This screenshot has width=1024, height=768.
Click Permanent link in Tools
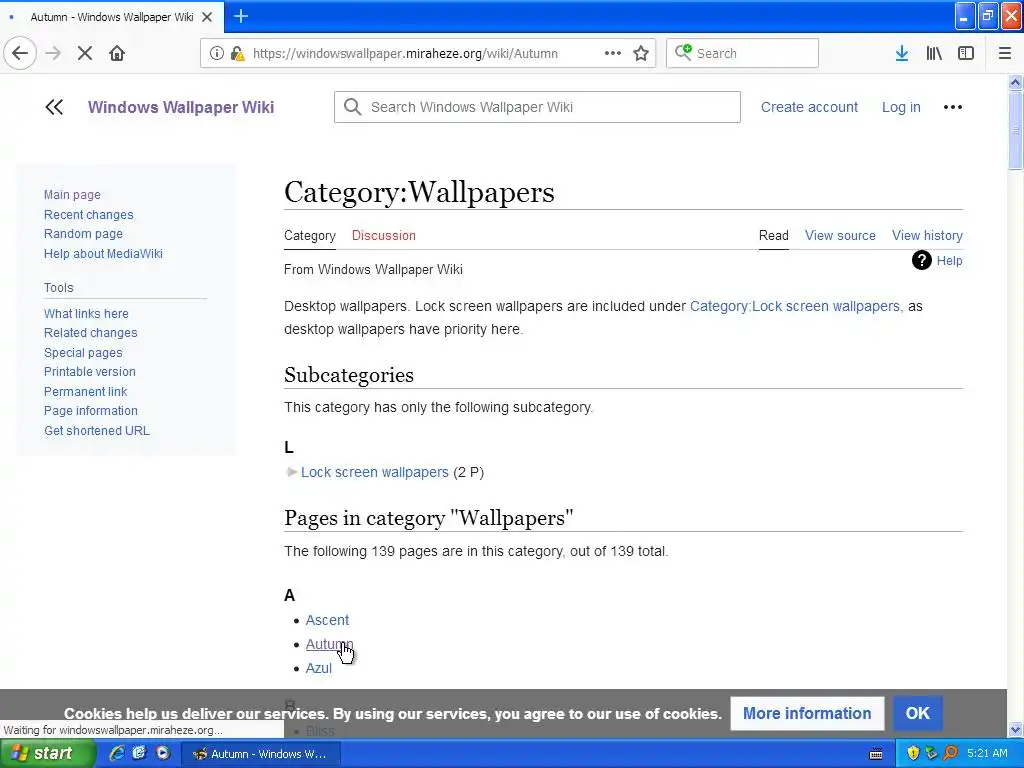tap(86, 392)
